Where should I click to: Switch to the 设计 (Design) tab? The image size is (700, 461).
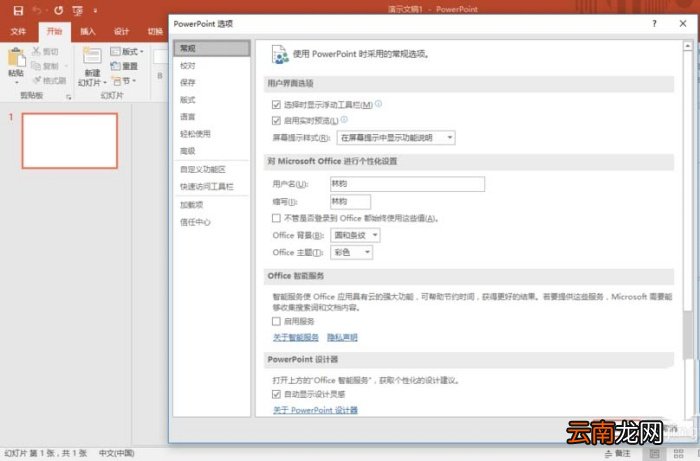[x=121, y=31]
